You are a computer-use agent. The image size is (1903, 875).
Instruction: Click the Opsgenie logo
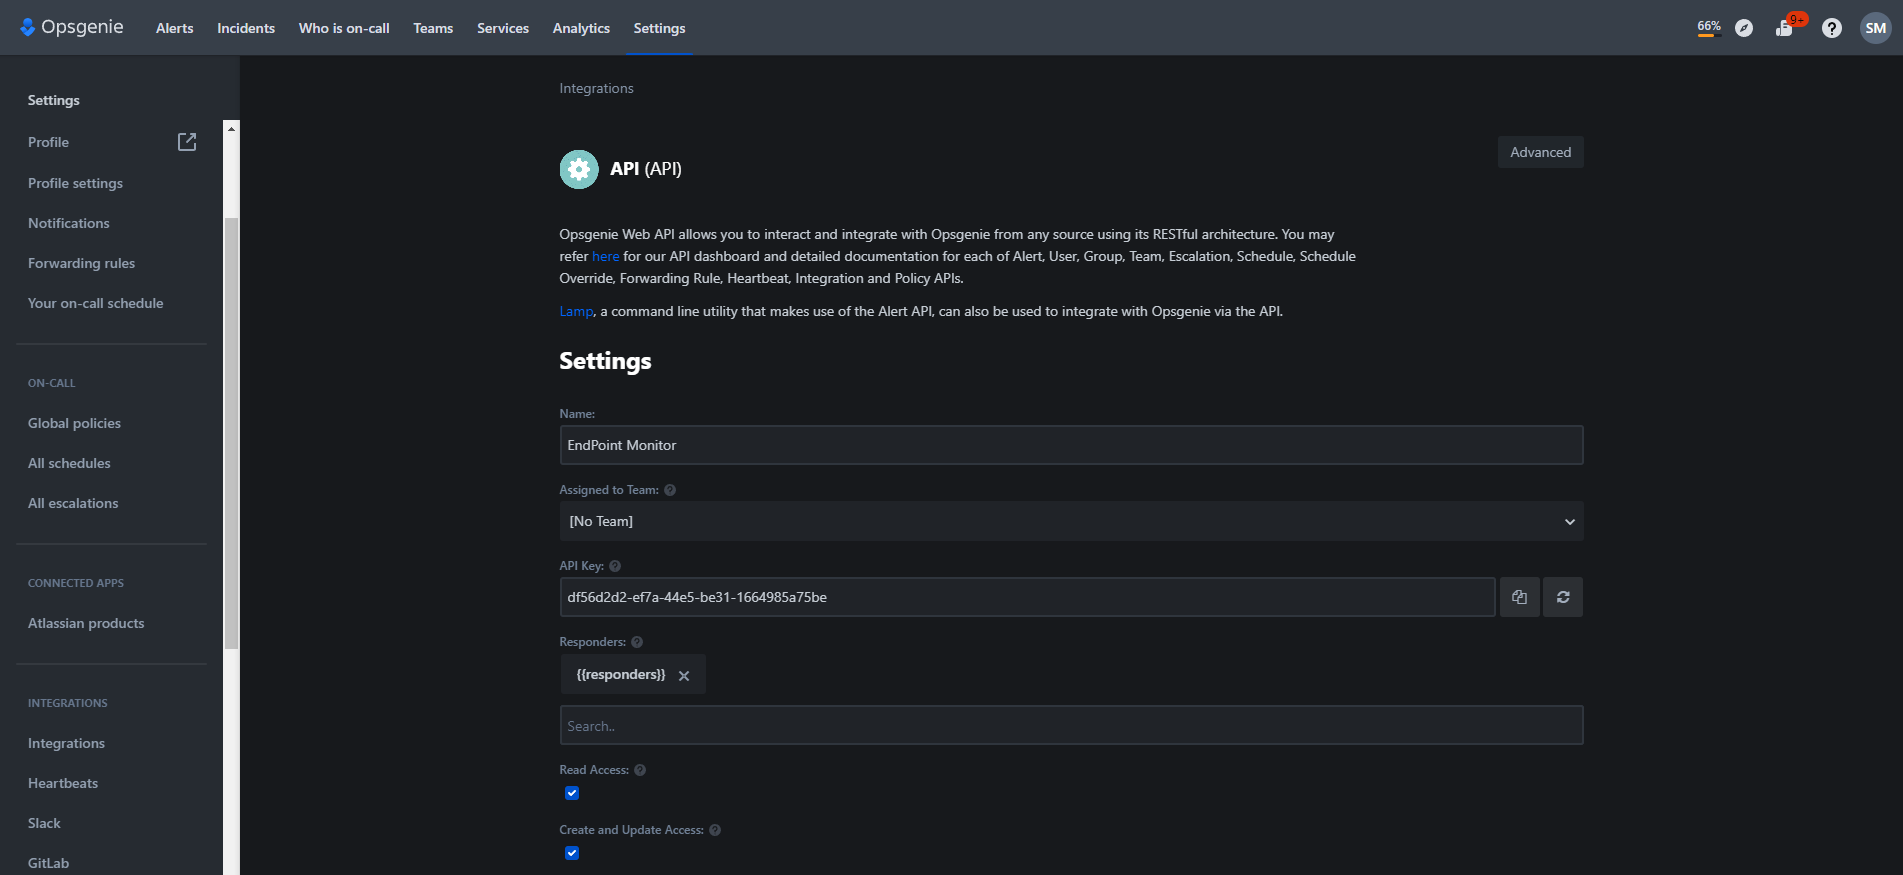(71, 27)
